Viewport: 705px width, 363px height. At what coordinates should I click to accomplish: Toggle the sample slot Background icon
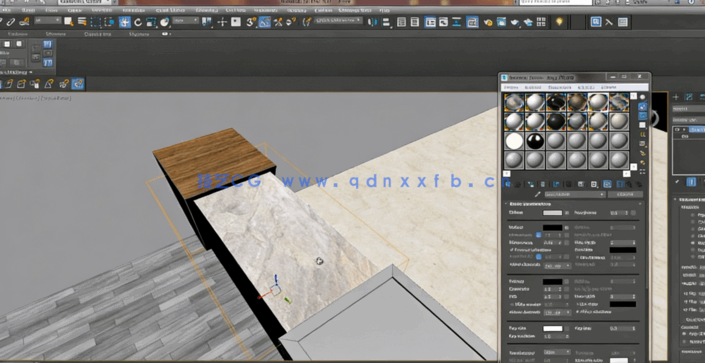643,116
